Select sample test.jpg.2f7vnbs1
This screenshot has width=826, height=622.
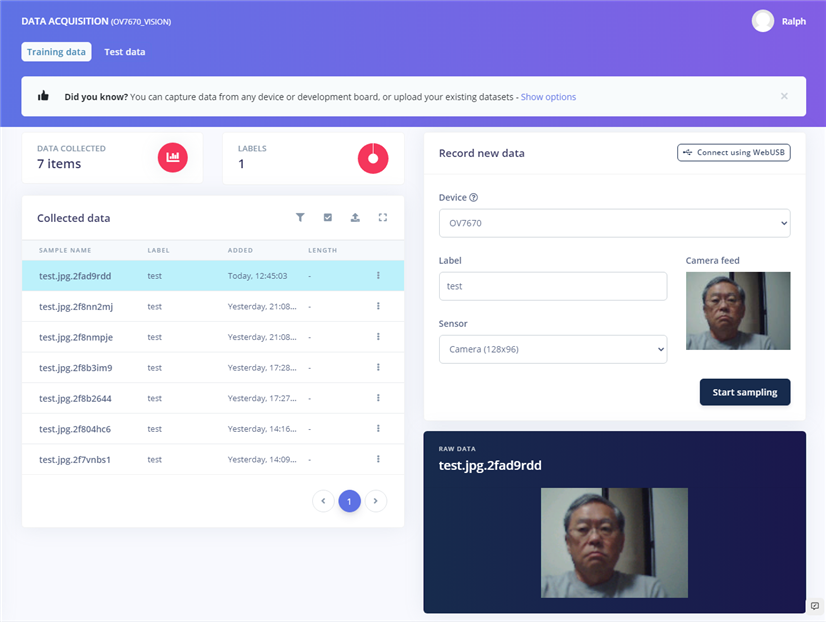coord(213,459)
